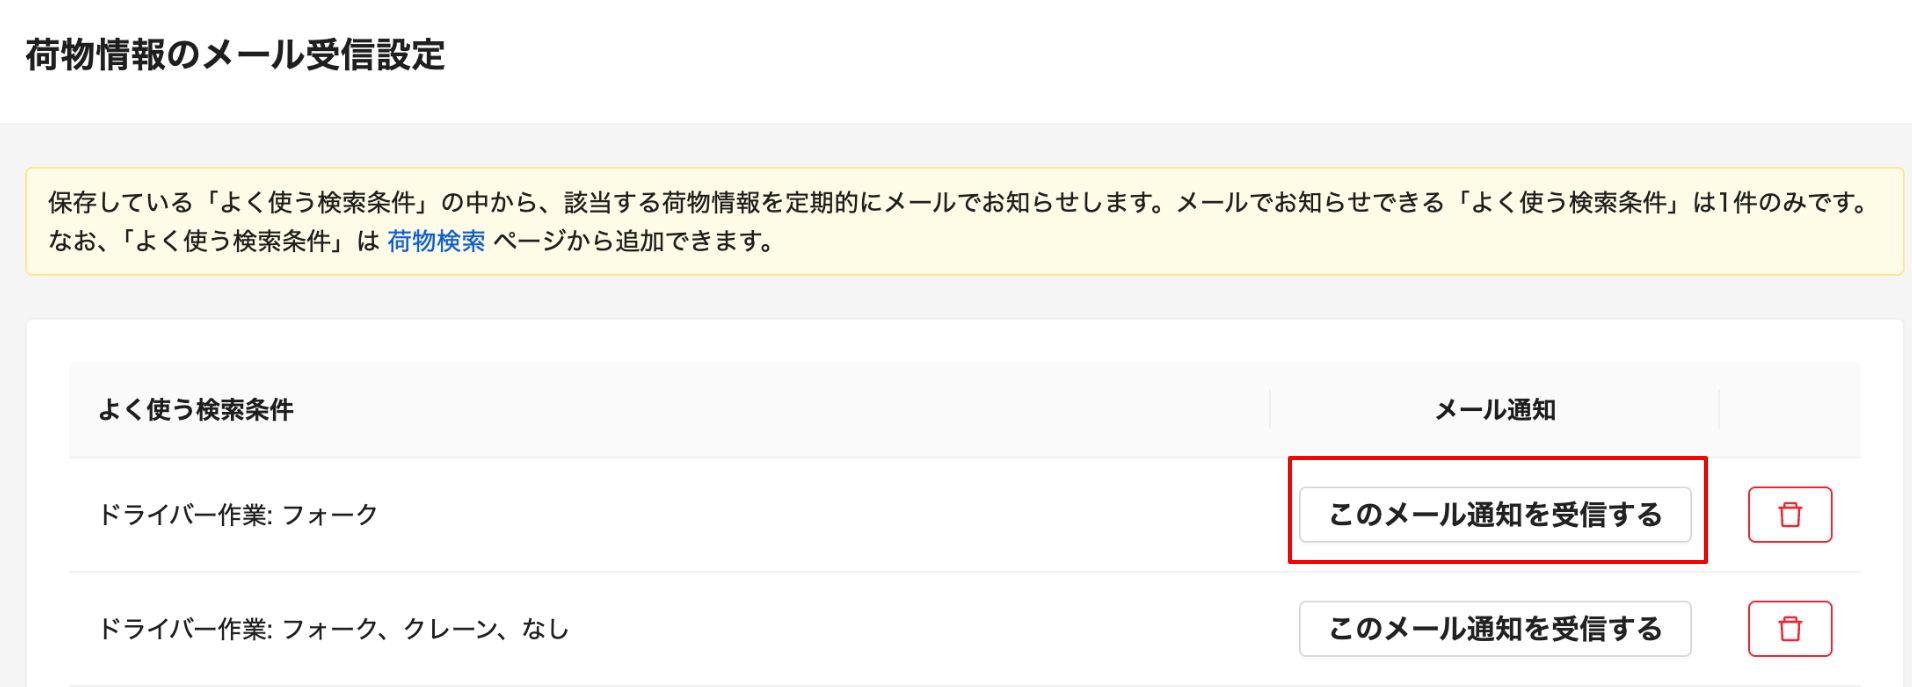Viewport: 1912px width, 687px height.
Task: Click the 荷物情報のメール受信設定 page heading
Action: tap(235, 55)
